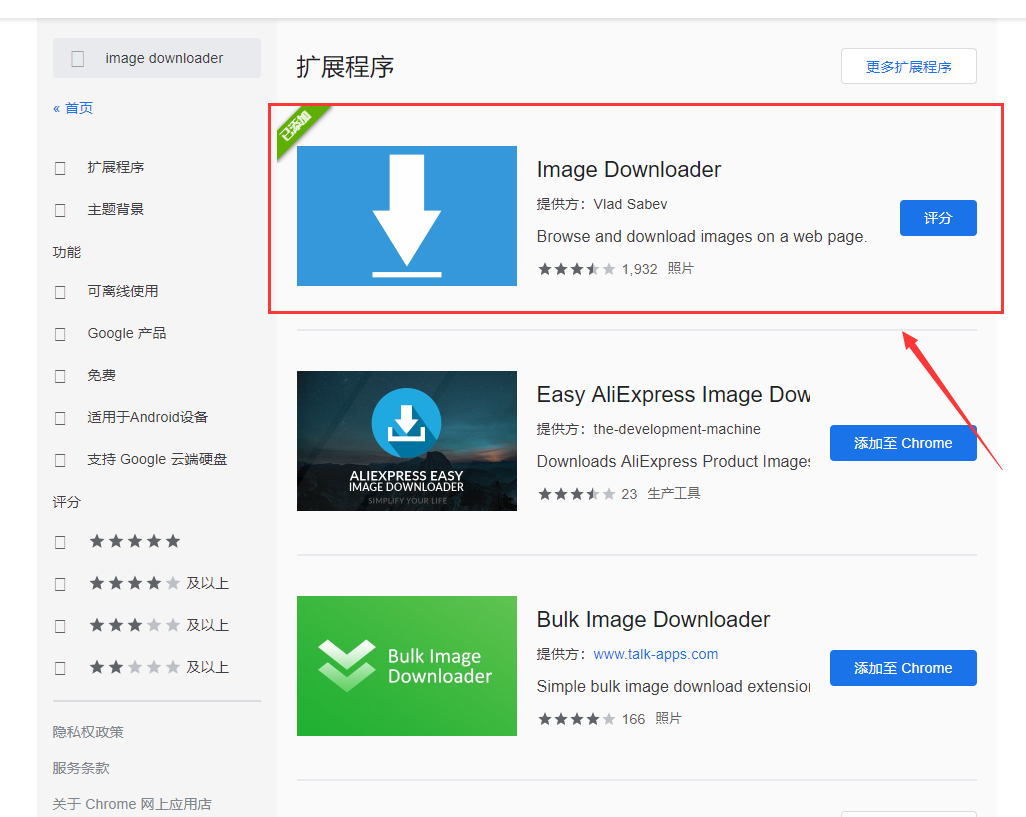Check the 支持 Google 云端硬盘 filter
1026x817 pixels.
point(60,459)
